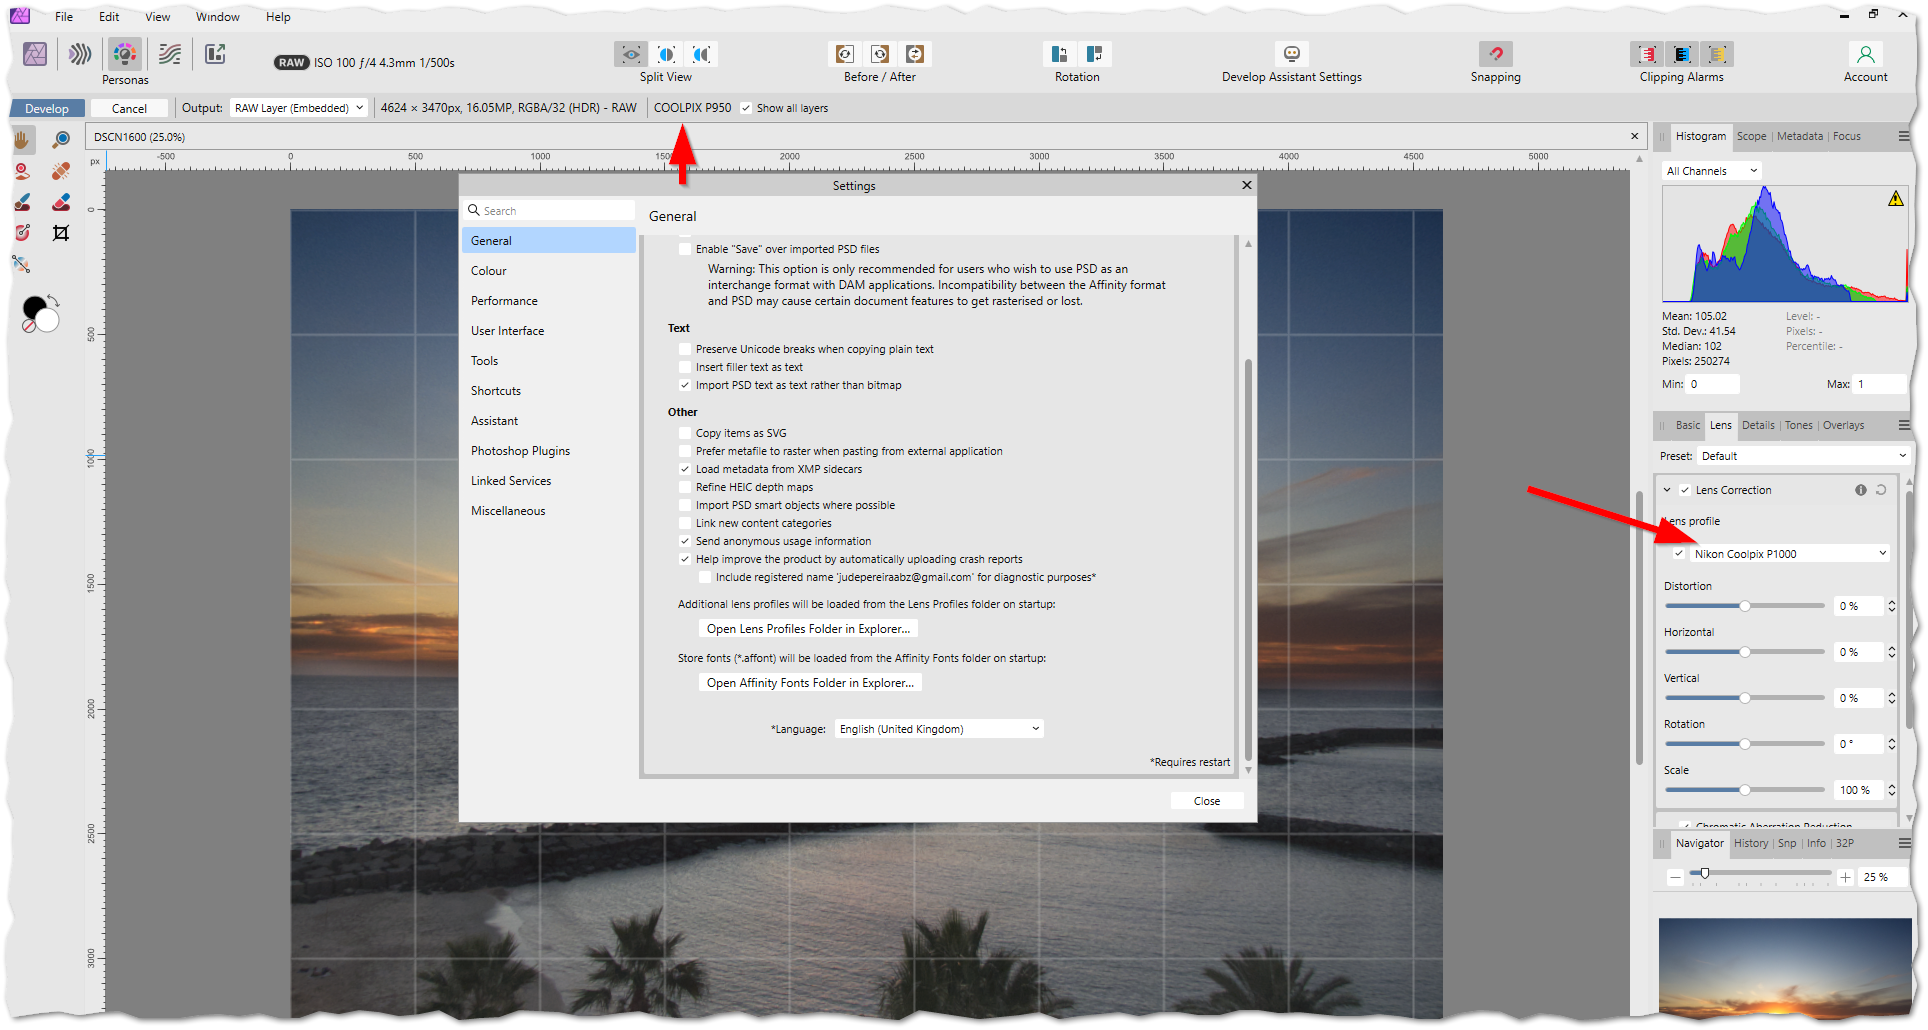Select the View hand tool
The width and height of the screenshot is (1928, 1030).
[23, 140]
